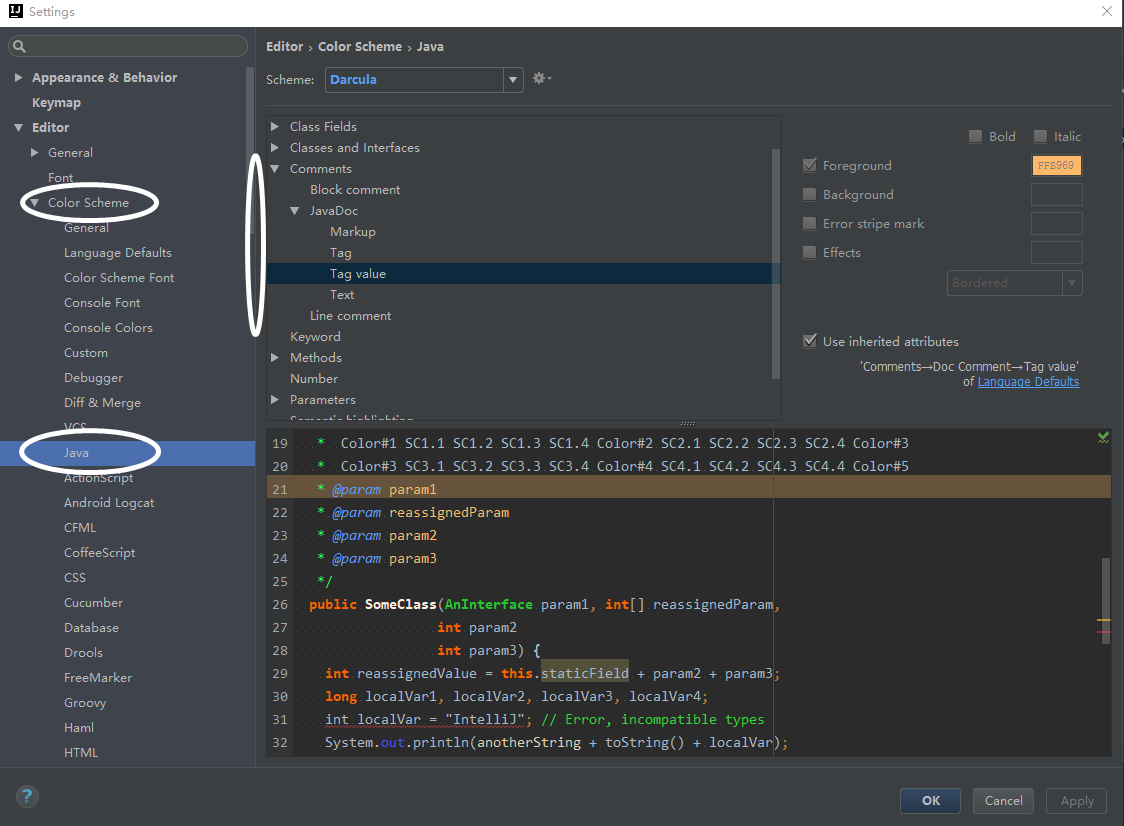This screenshot has height=826, width=1124.
Task: Select Line comment attribute
Action: tap(351, 315)
